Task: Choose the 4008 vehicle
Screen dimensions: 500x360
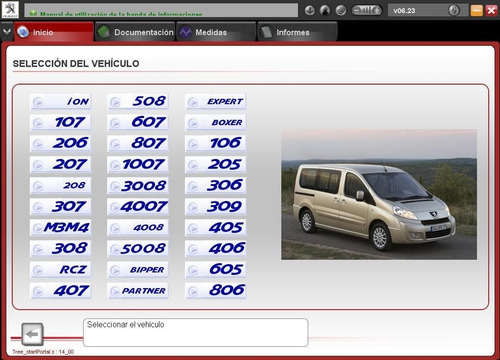Action: pyautogui.click(x=138, y=228)
